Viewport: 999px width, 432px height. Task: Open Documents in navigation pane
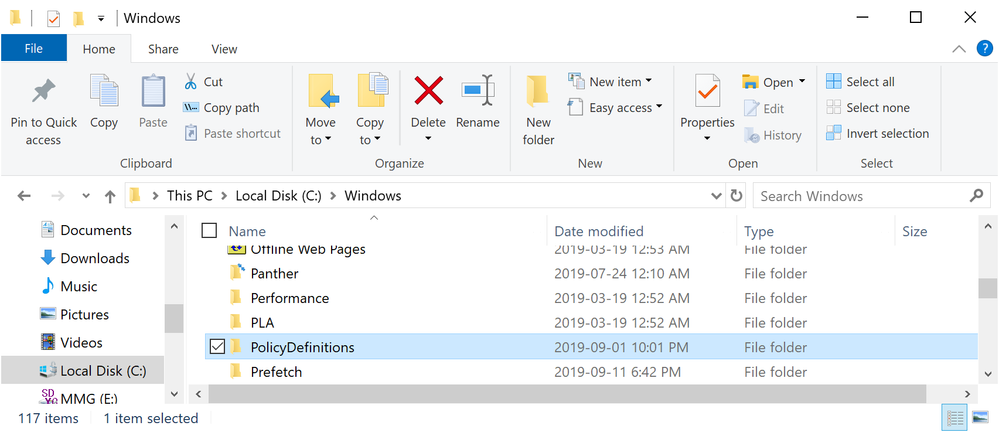click(x=85, y=230)
